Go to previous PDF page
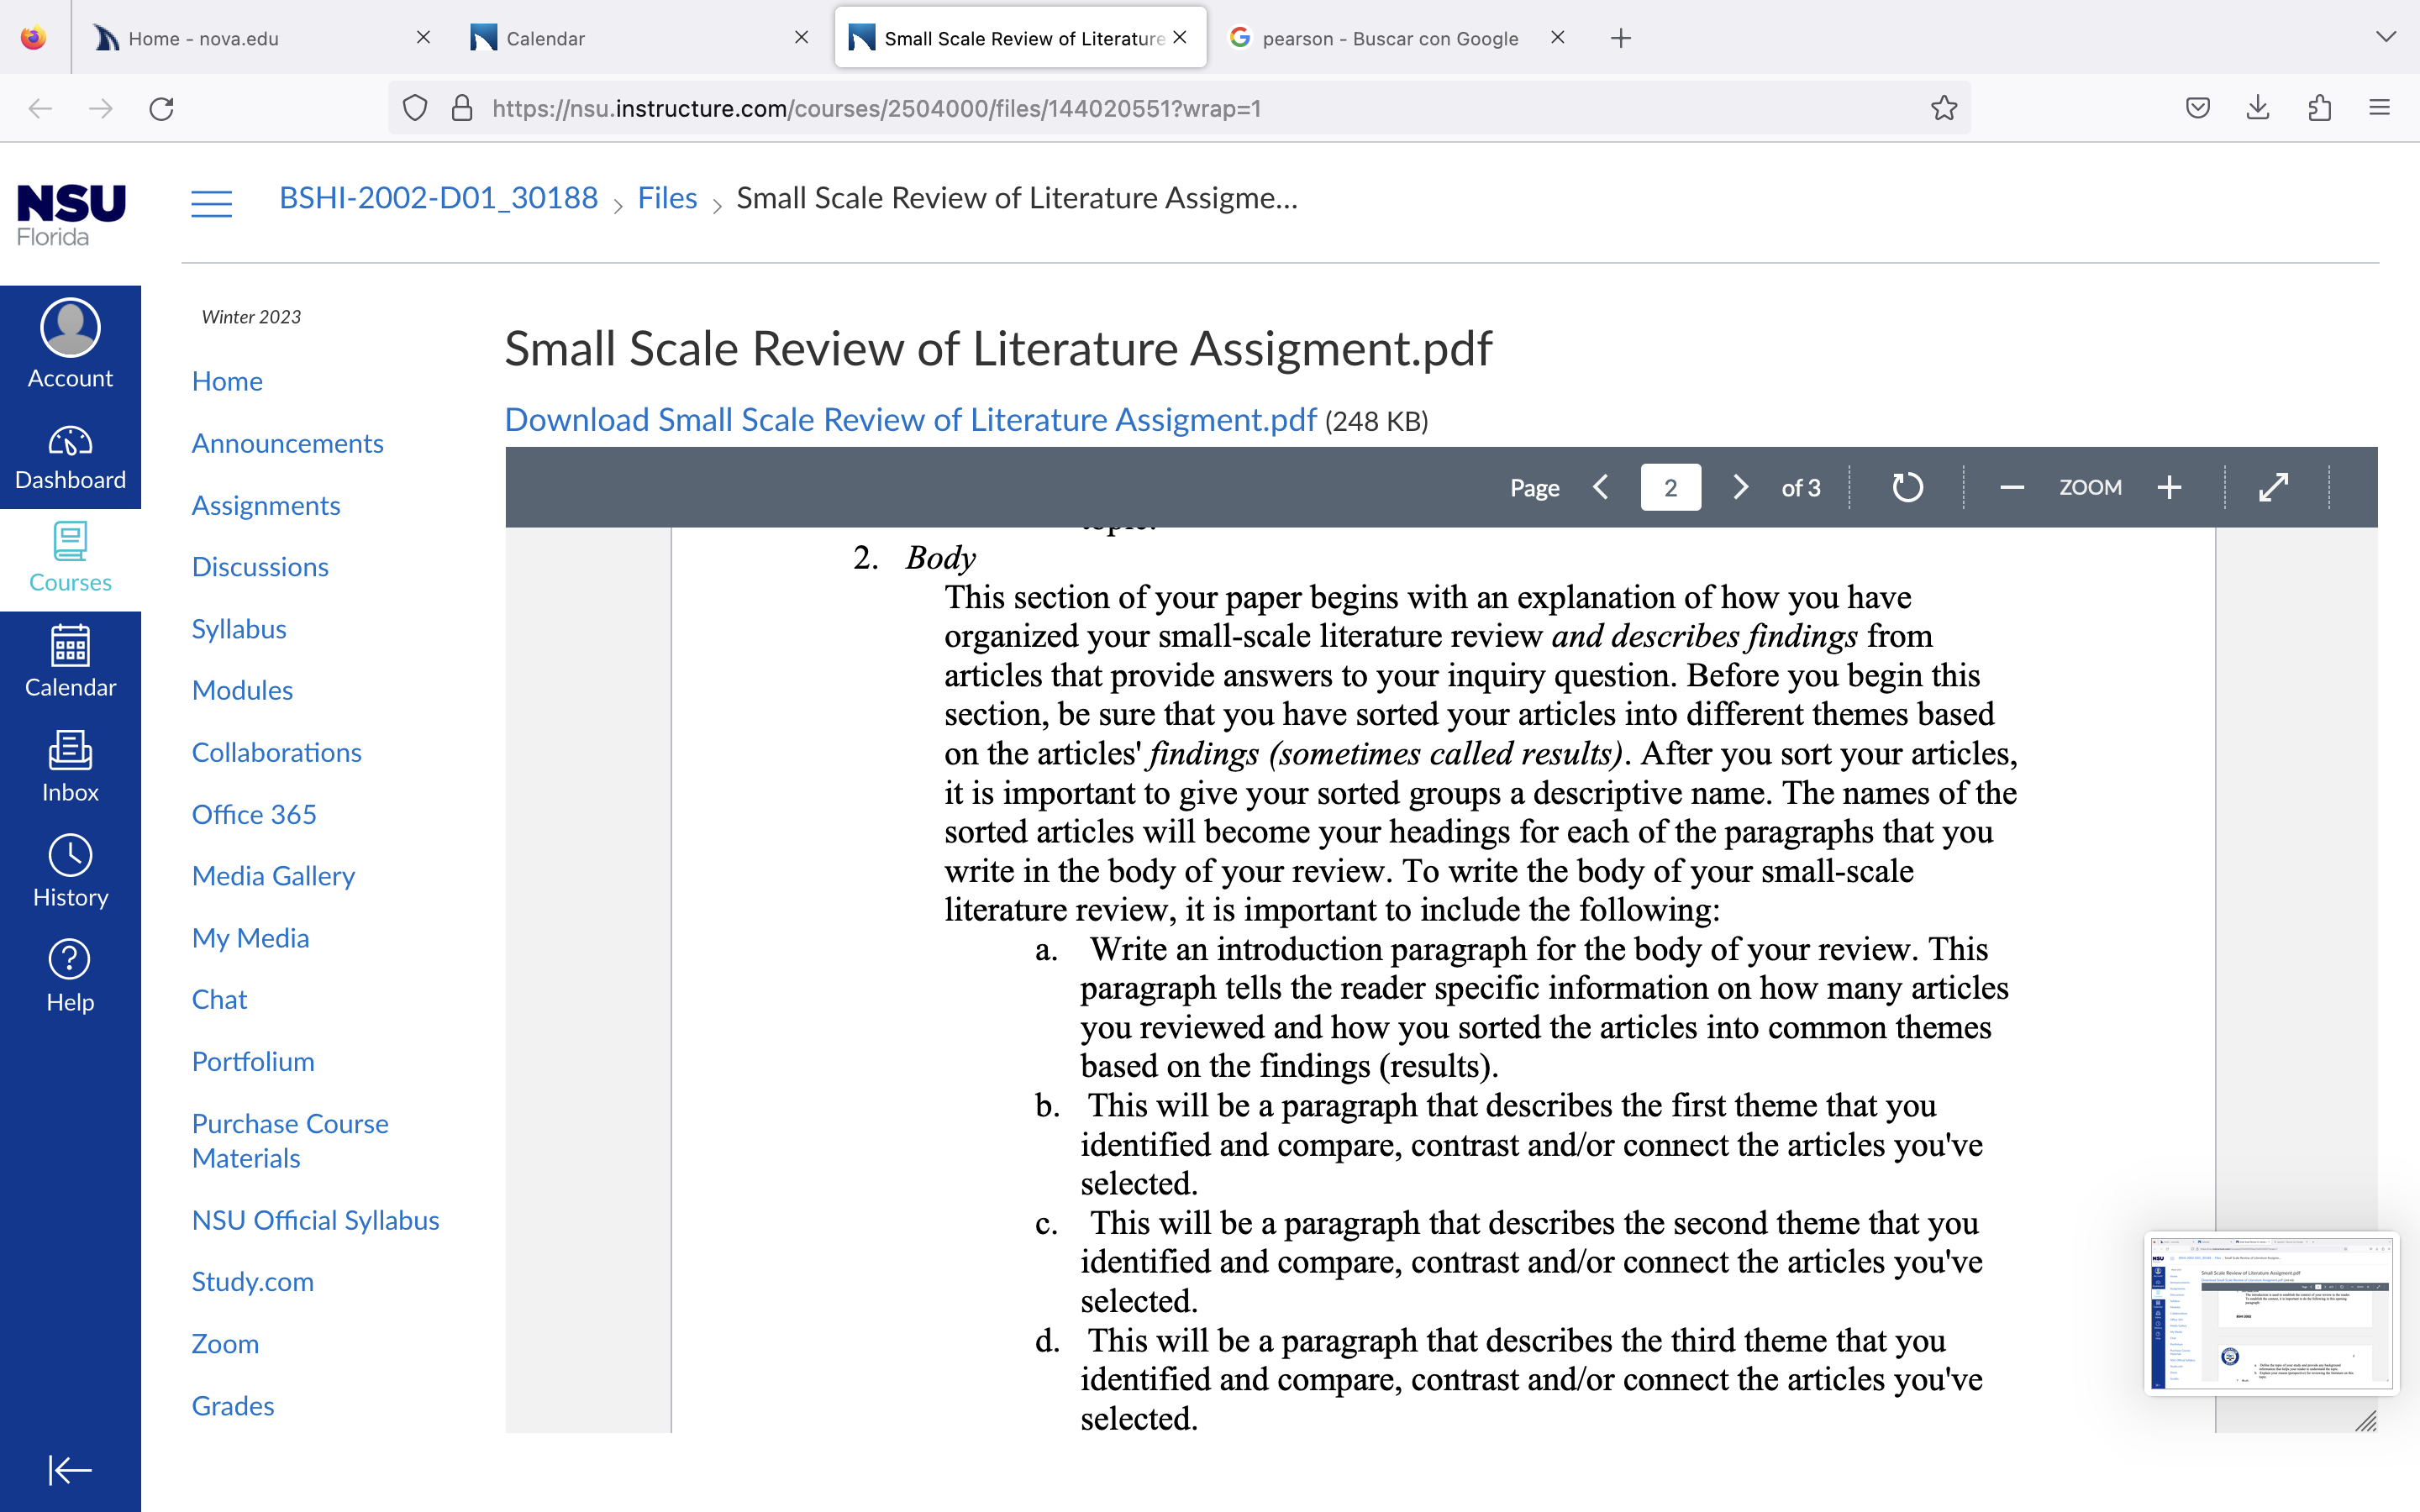The height and width of the screenshot is (1512, 2420). click(1601, 487)
